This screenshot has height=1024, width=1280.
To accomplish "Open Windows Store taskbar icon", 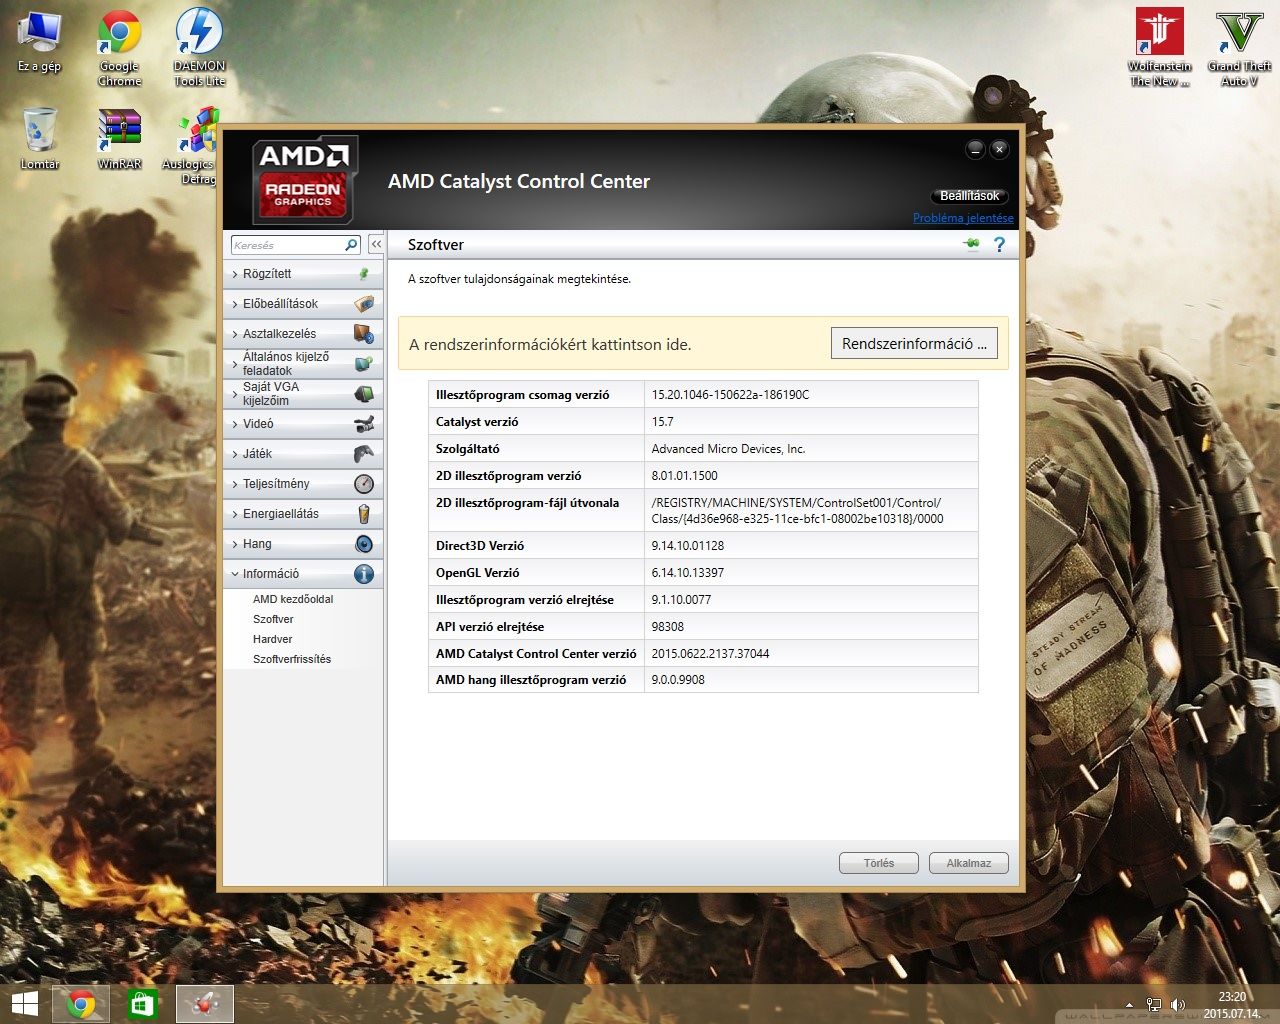I will pos(143,1004).
